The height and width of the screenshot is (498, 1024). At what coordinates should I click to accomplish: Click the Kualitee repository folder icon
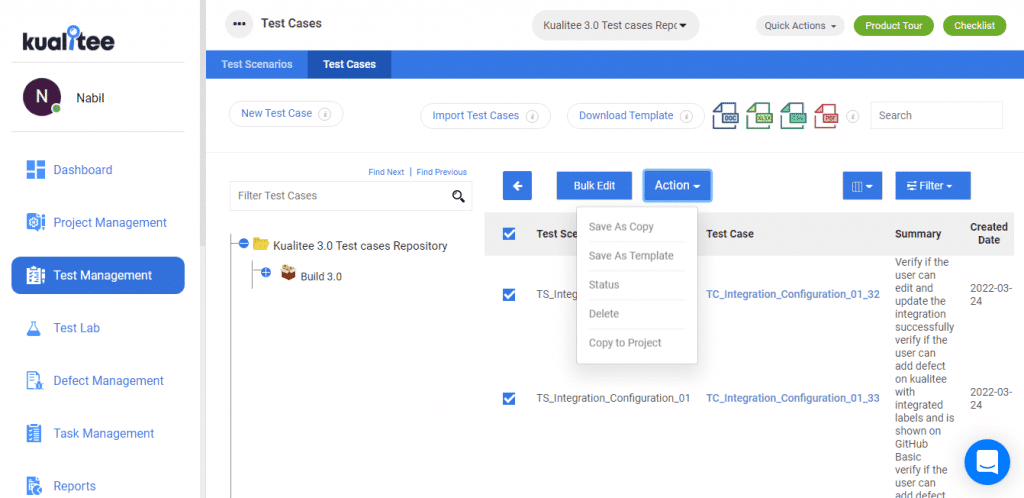click(261, 244)
